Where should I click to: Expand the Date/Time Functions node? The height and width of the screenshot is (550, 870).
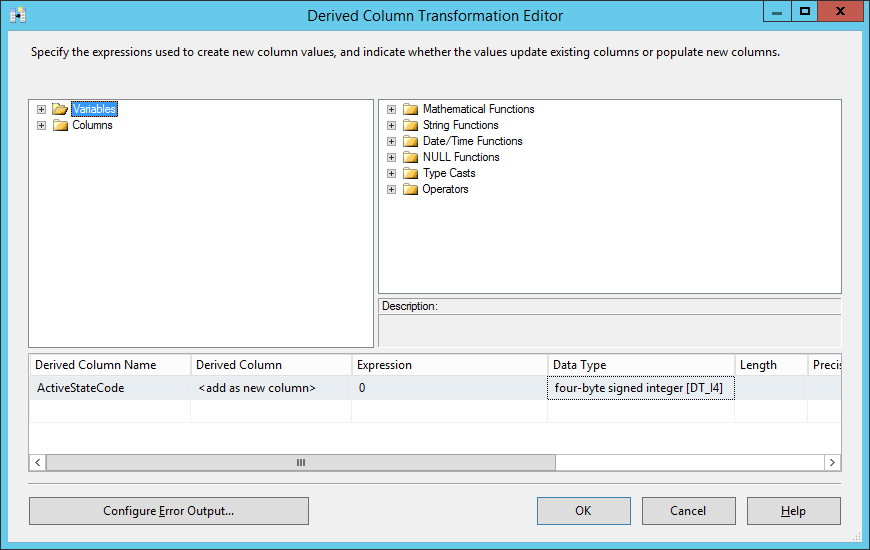(392, 142)
